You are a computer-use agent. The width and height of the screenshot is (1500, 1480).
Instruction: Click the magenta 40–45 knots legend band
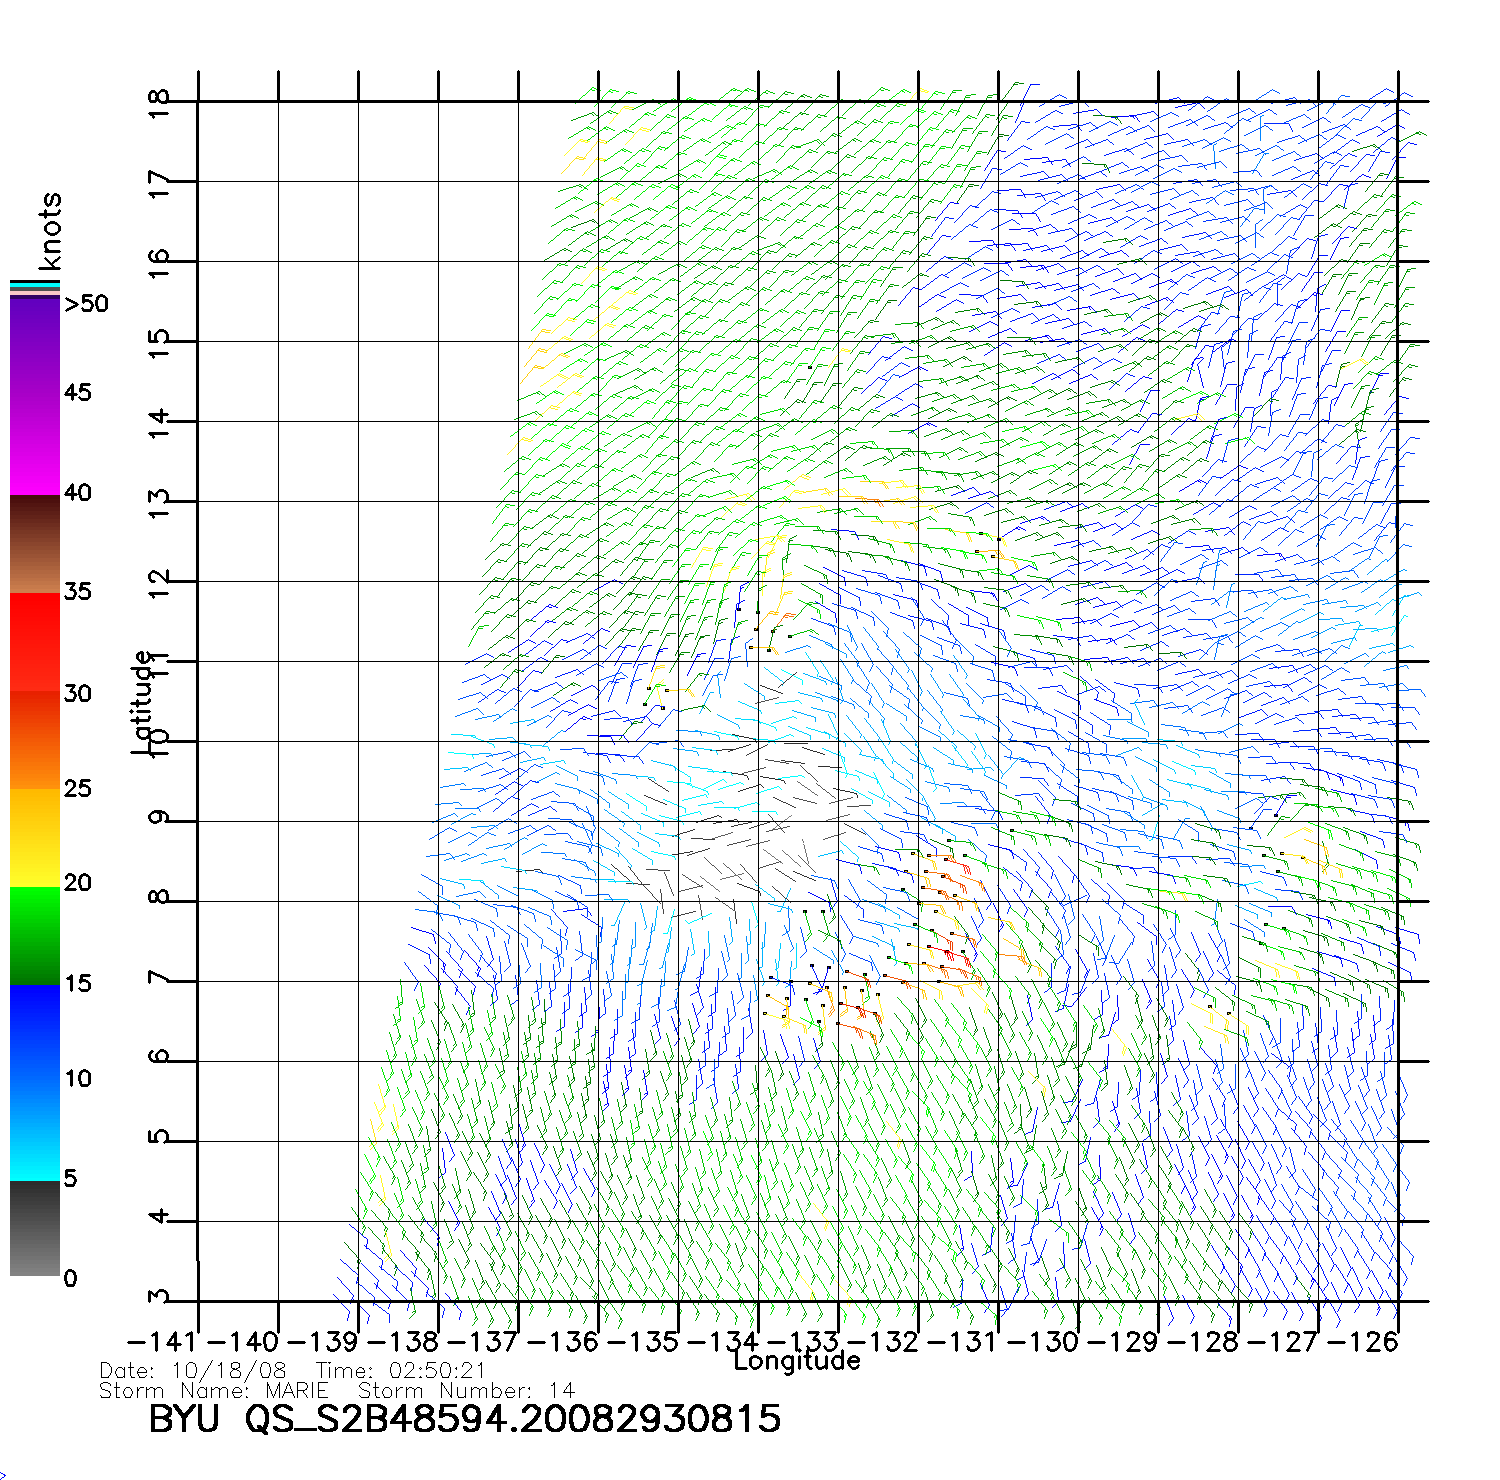tap(35, 445)
